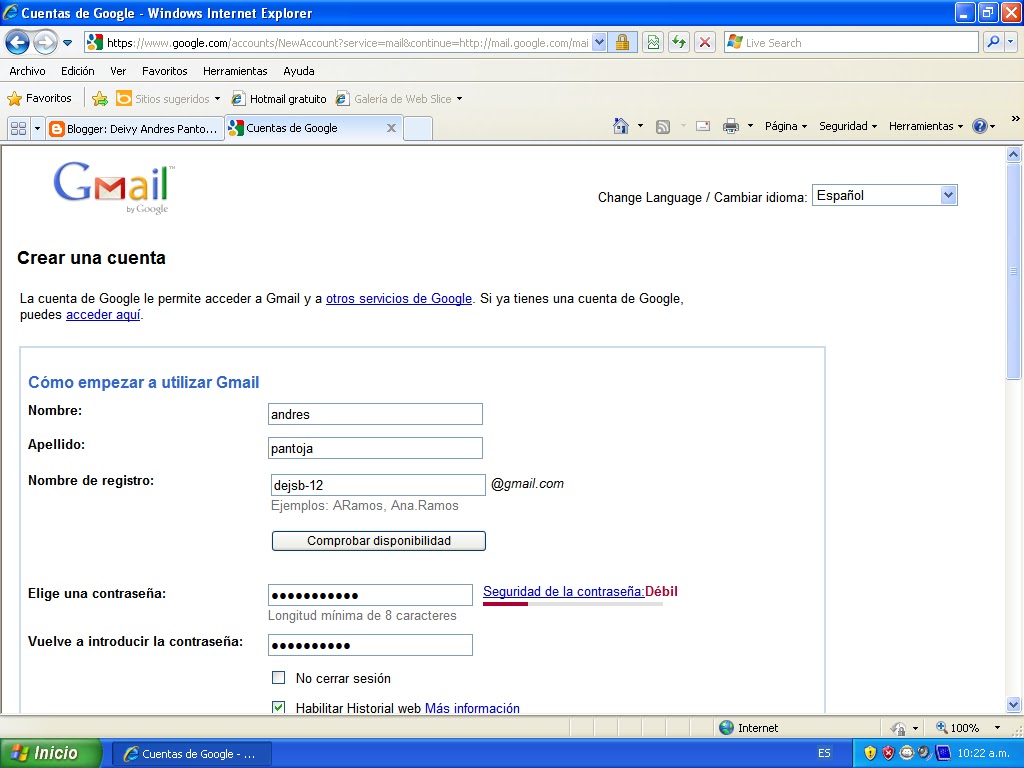Click the Nombre field containing andres
1024x768 pixels.
click(x=375, y=414)
